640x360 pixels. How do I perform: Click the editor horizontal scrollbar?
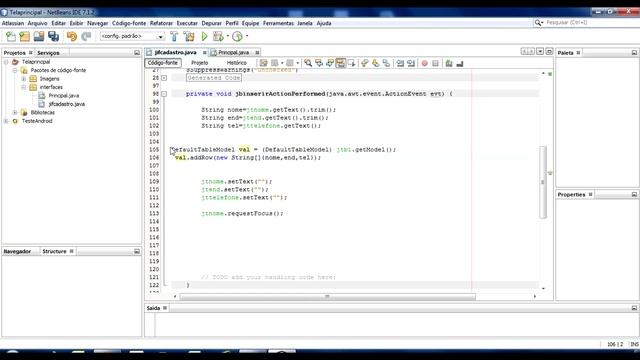pyautogui.click(x=327, y=296)
